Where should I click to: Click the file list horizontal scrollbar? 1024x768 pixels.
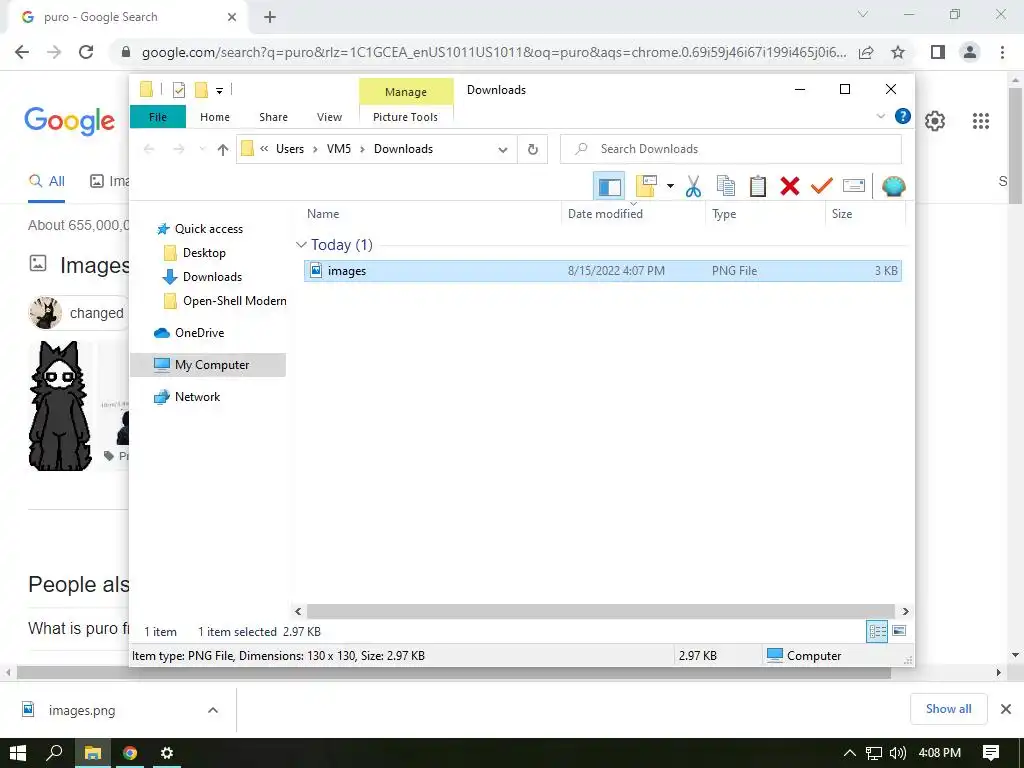(x=600, y=611)
